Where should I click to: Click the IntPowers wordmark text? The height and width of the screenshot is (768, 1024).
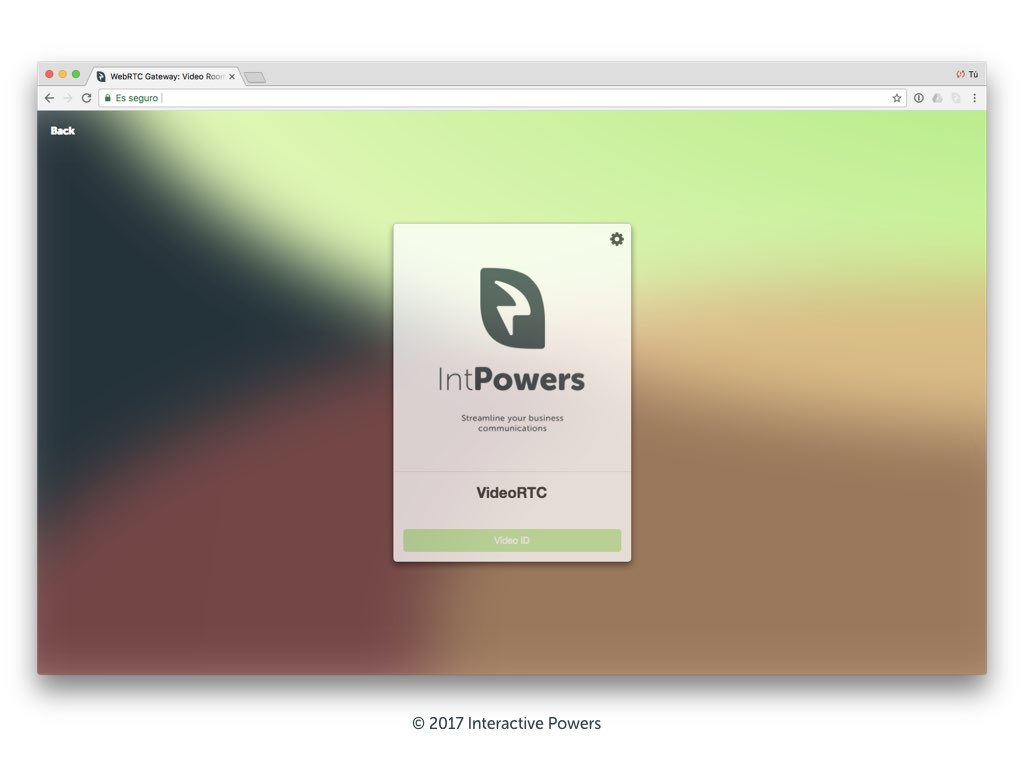coord(512,380)
